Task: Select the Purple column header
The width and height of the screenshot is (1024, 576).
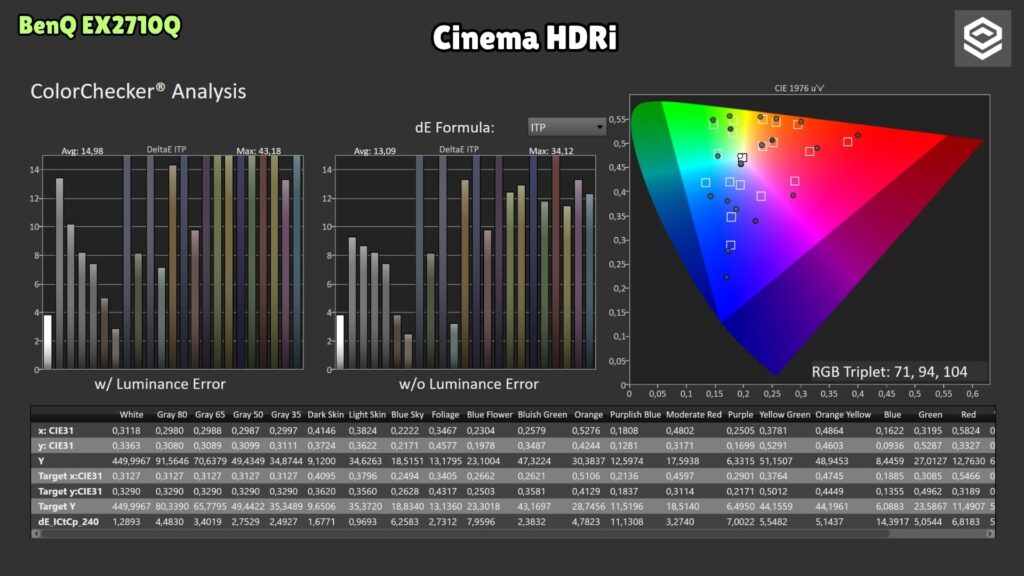Action: coord(741,415)
